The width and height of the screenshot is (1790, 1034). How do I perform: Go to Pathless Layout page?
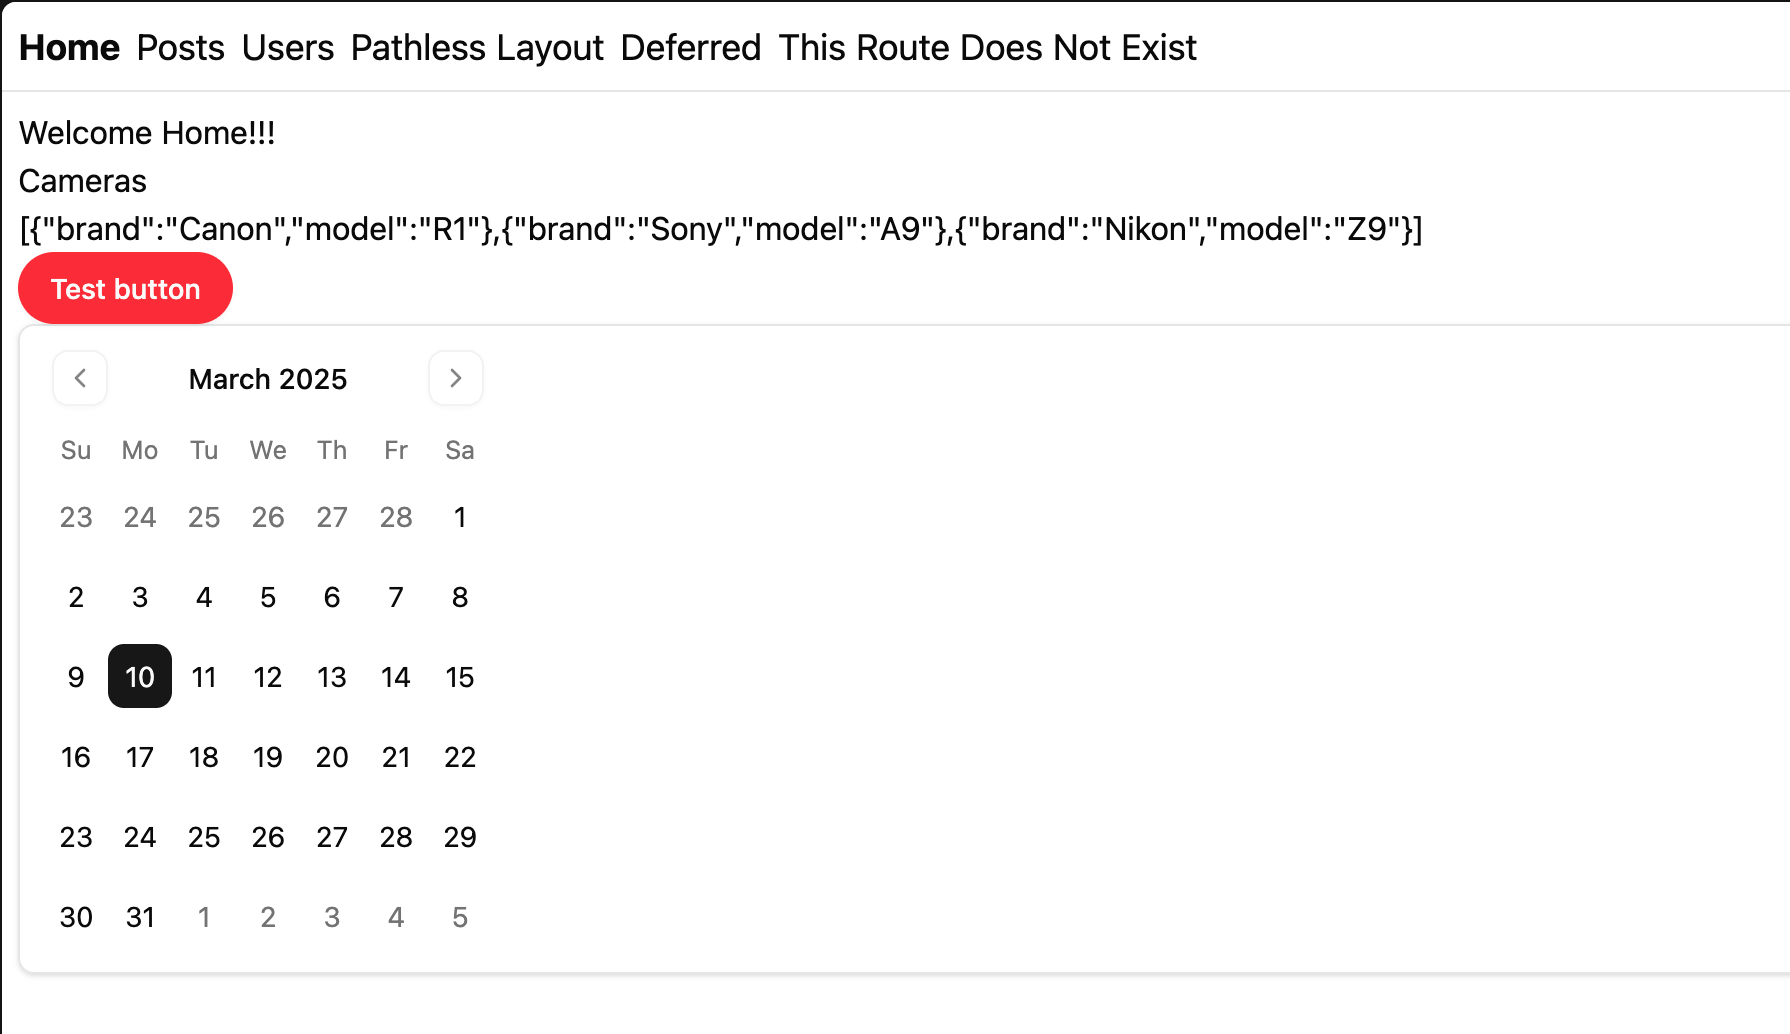click(477, 47)
